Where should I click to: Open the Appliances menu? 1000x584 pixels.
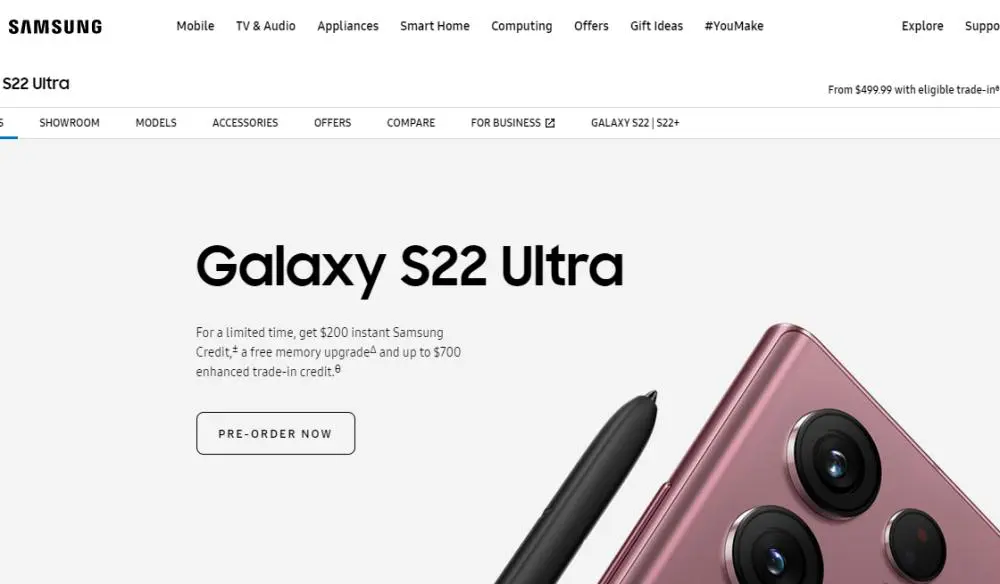[348, 26]
